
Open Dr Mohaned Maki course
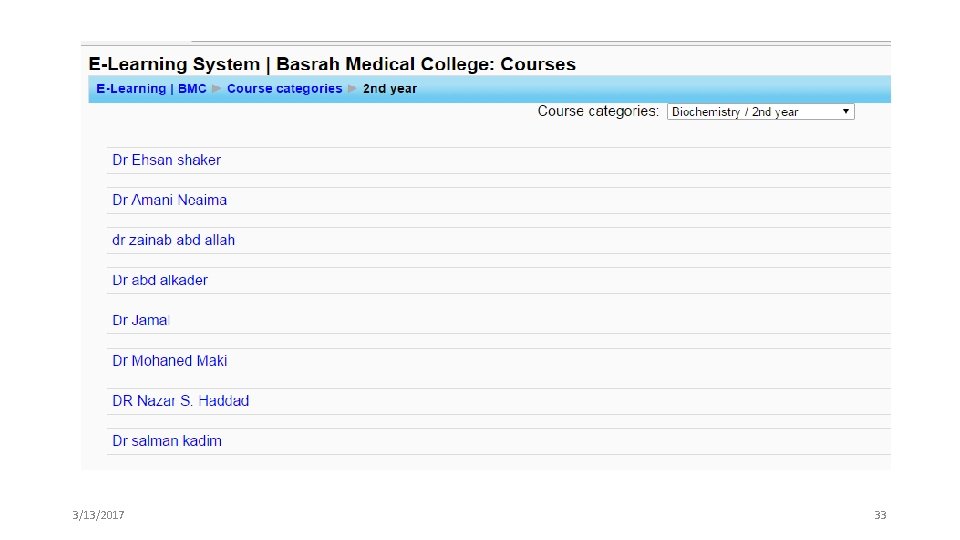click(170, 361)
